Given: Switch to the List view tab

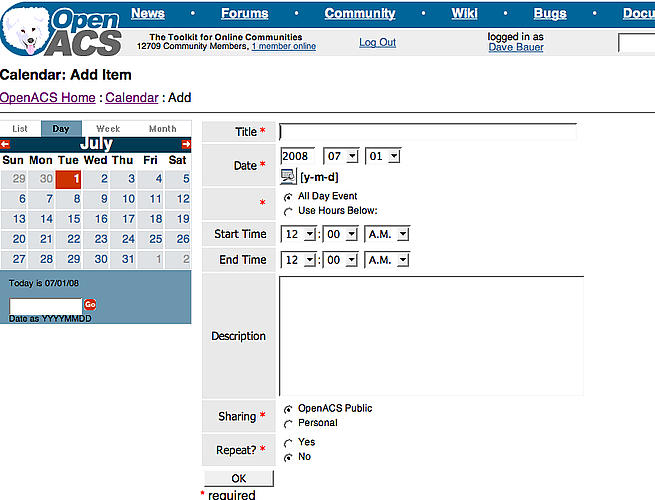Looking at the screenshot, I should 20,129.
